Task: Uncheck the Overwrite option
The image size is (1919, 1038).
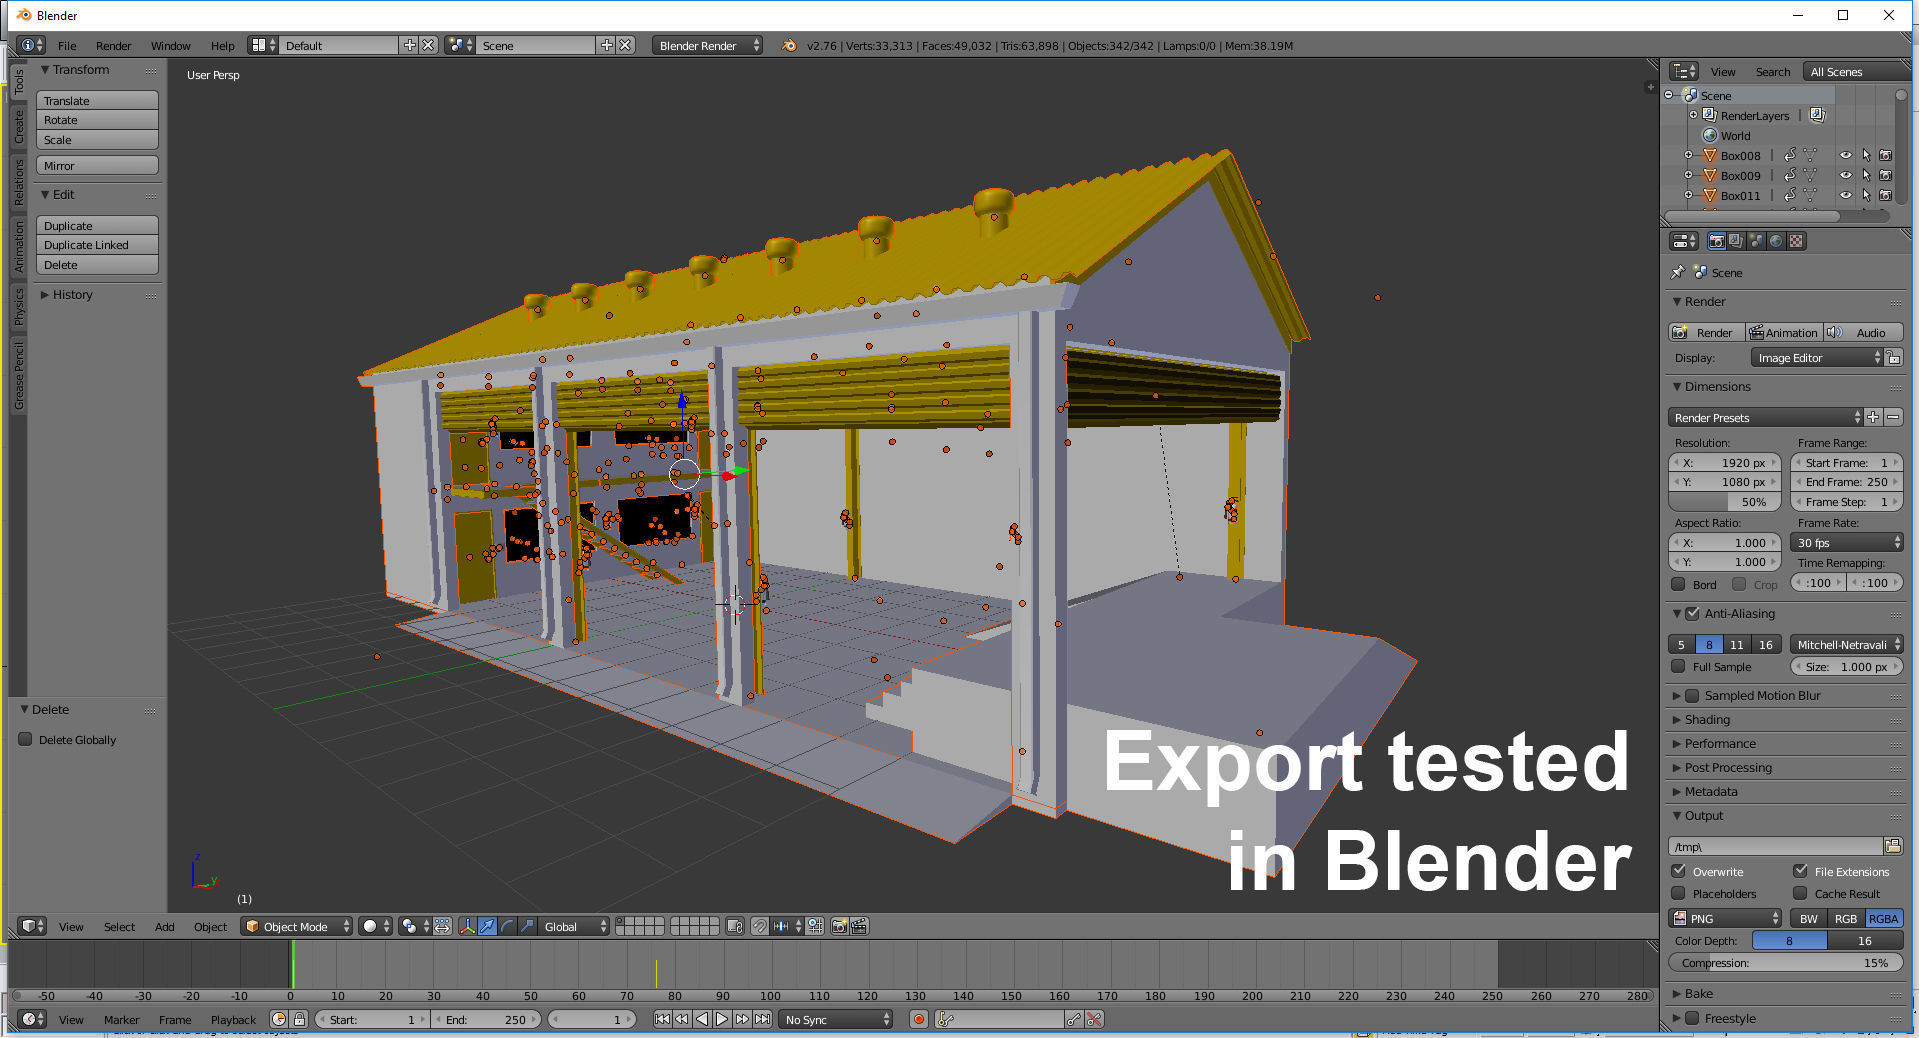Action: tap(1678, 871)
